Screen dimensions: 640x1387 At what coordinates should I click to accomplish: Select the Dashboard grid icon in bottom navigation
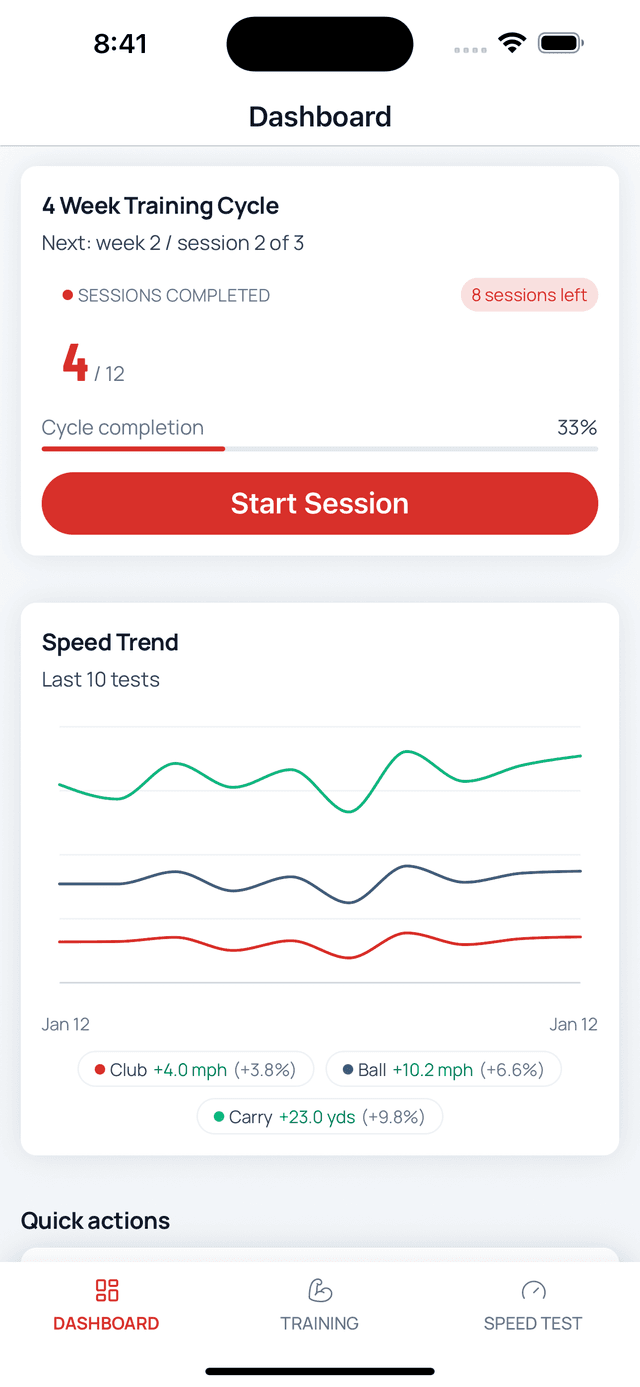106,1291
